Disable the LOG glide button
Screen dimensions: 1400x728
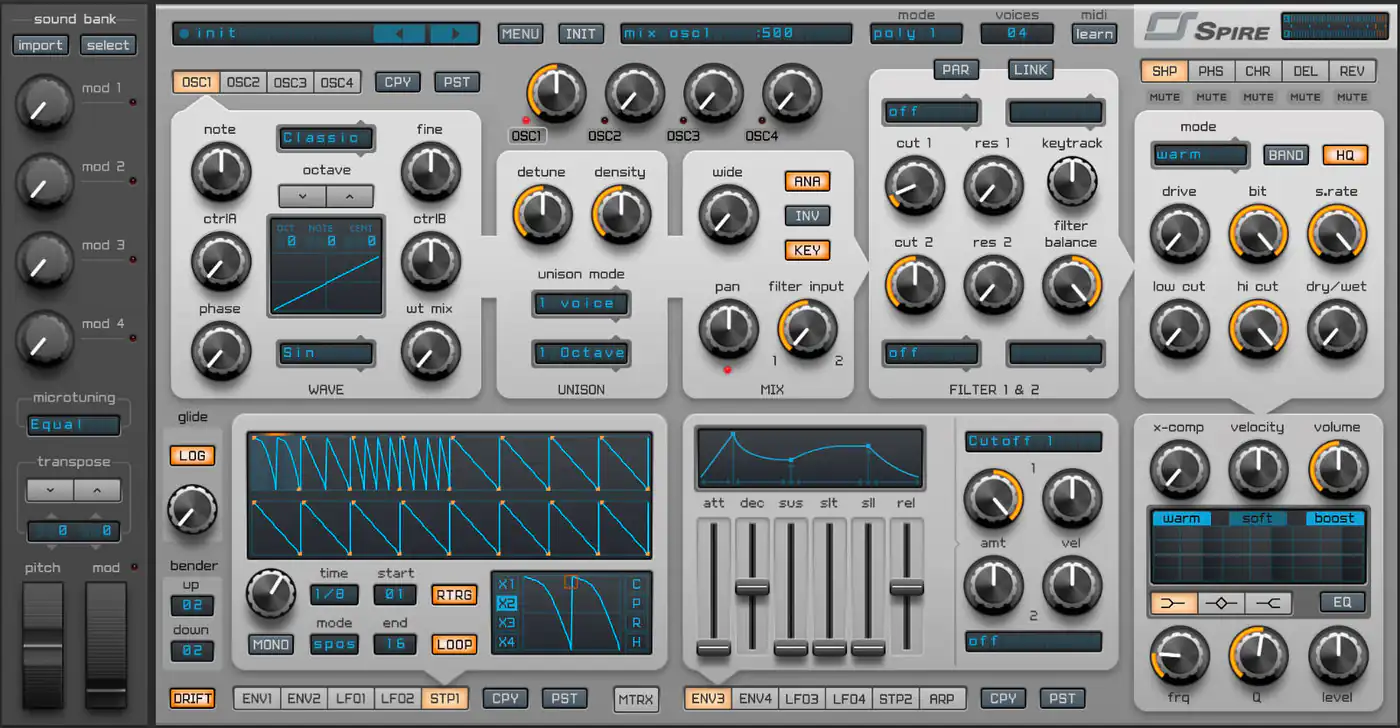tap(192, 456)
